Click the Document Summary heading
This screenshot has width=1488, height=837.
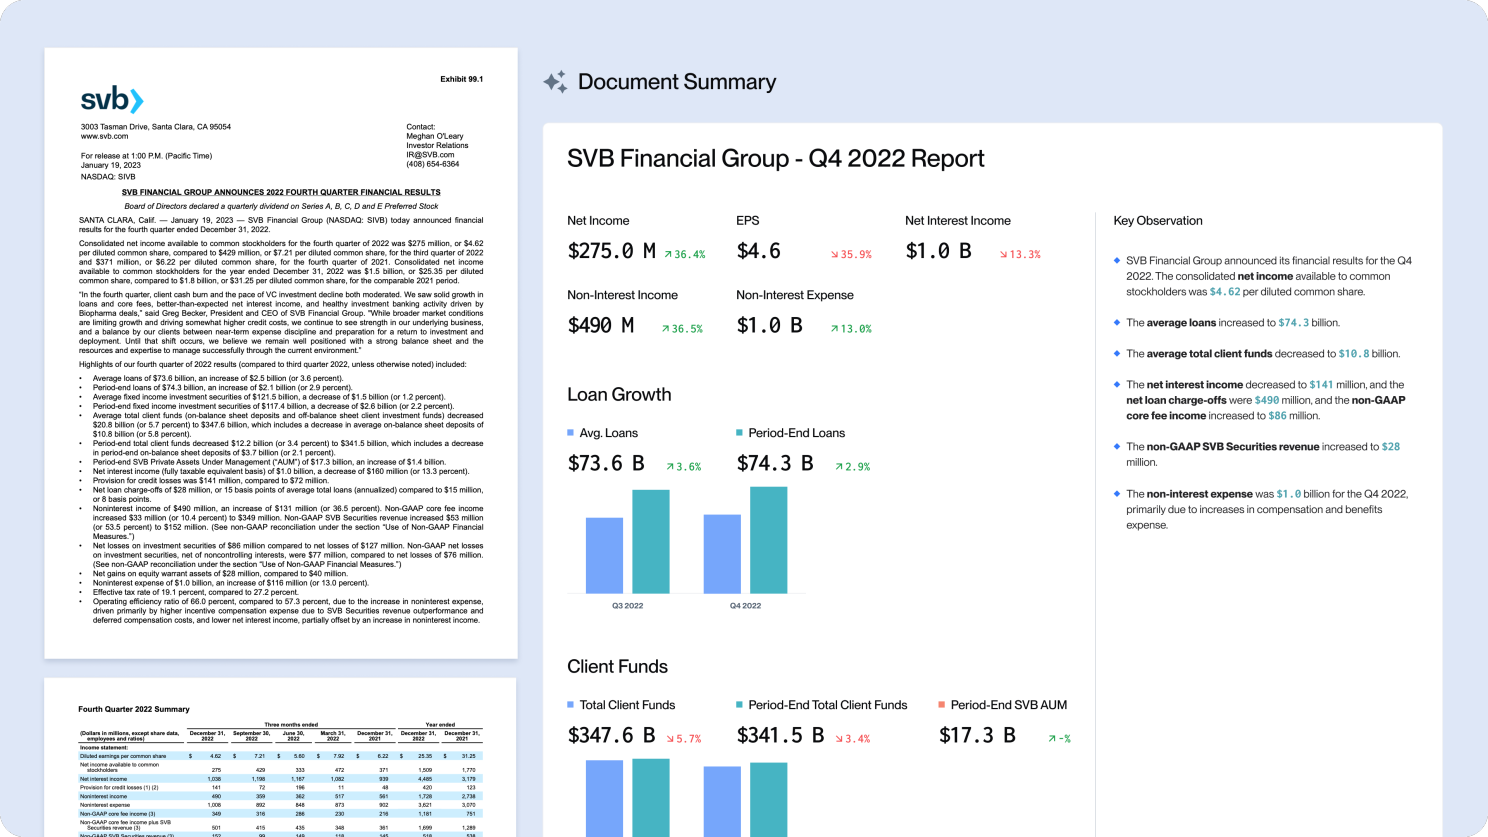pos(677,82)
